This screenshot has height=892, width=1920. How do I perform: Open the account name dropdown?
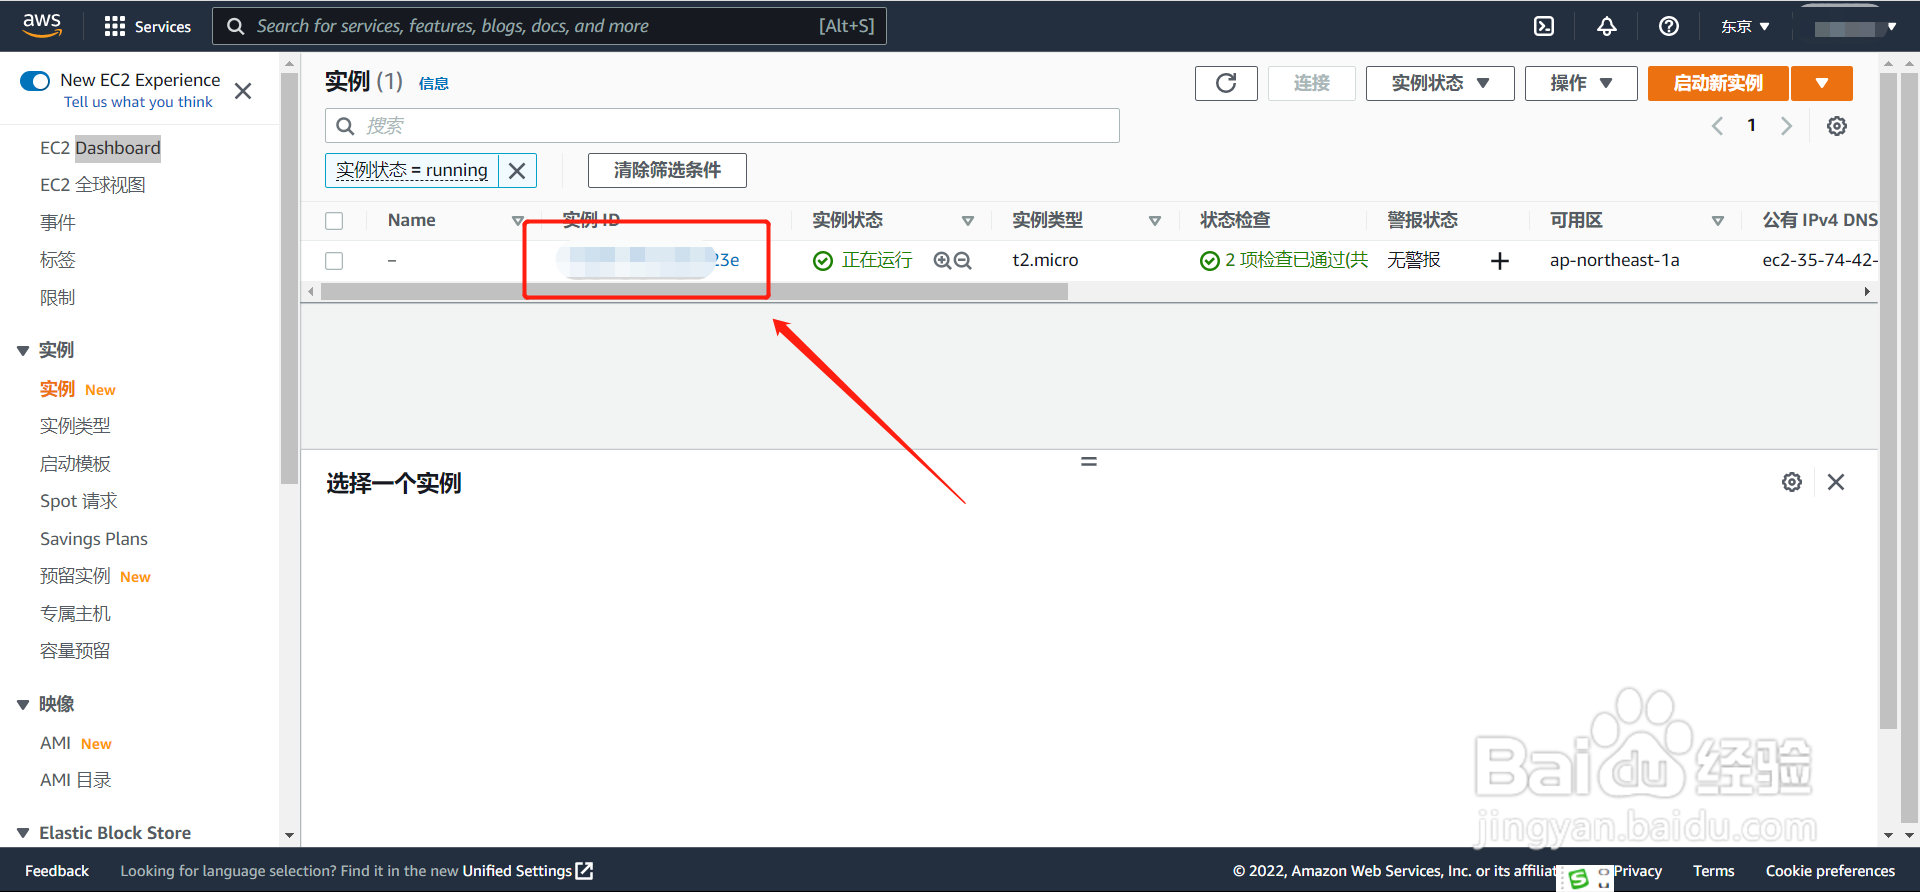[x=1855, y=27]
